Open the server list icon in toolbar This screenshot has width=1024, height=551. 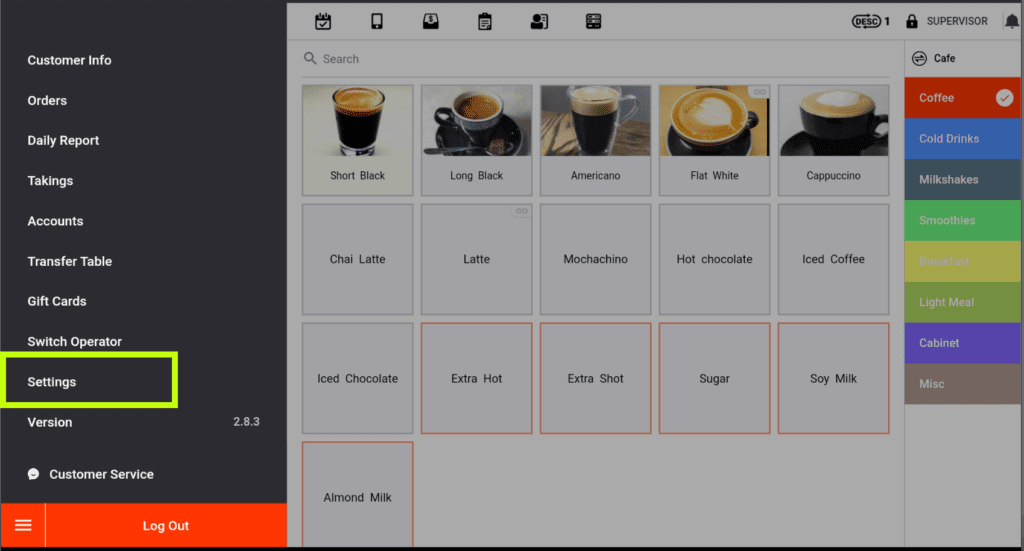click(x=593, y=21)
